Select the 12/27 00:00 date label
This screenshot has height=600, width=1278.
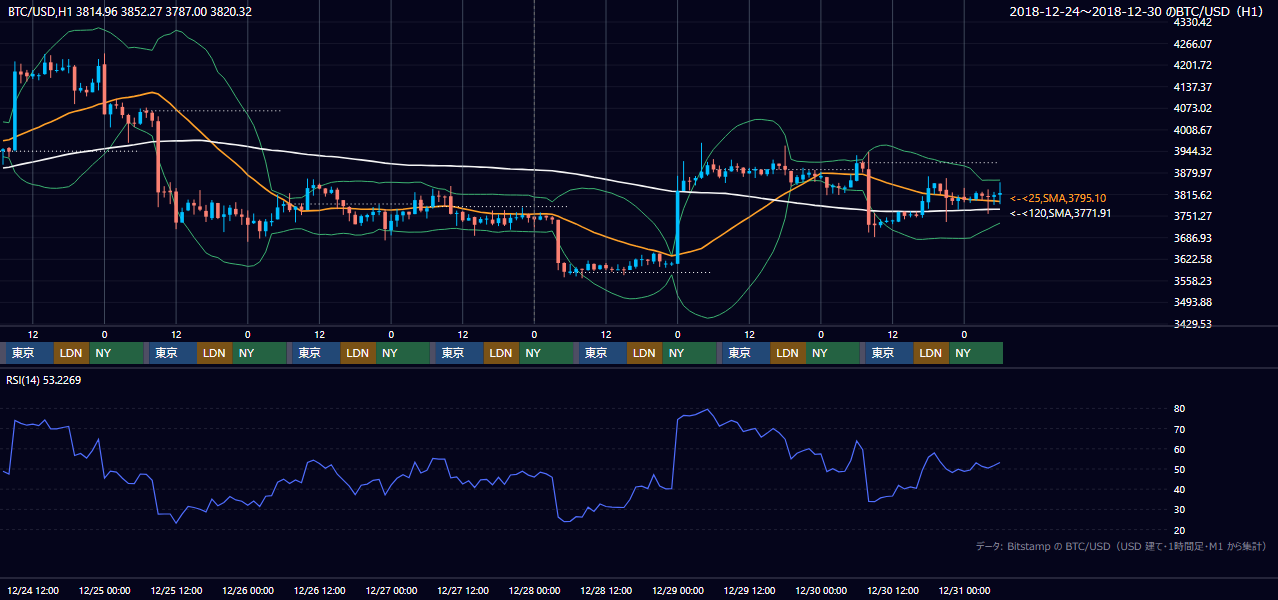pyautogui.click(x=391, y=591)
